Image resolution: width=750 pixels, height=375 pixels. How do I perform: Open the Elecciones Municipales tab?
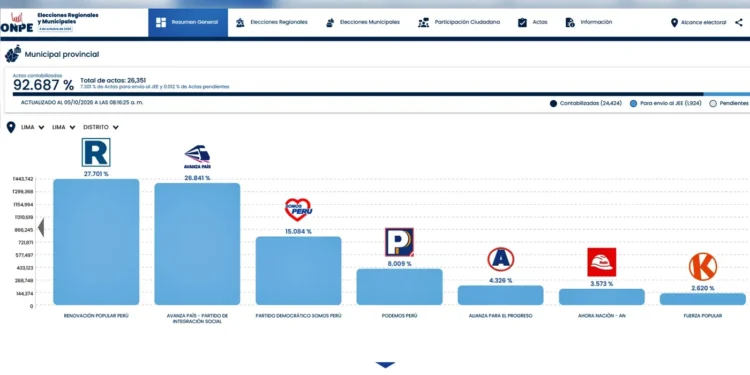(363, 22)
